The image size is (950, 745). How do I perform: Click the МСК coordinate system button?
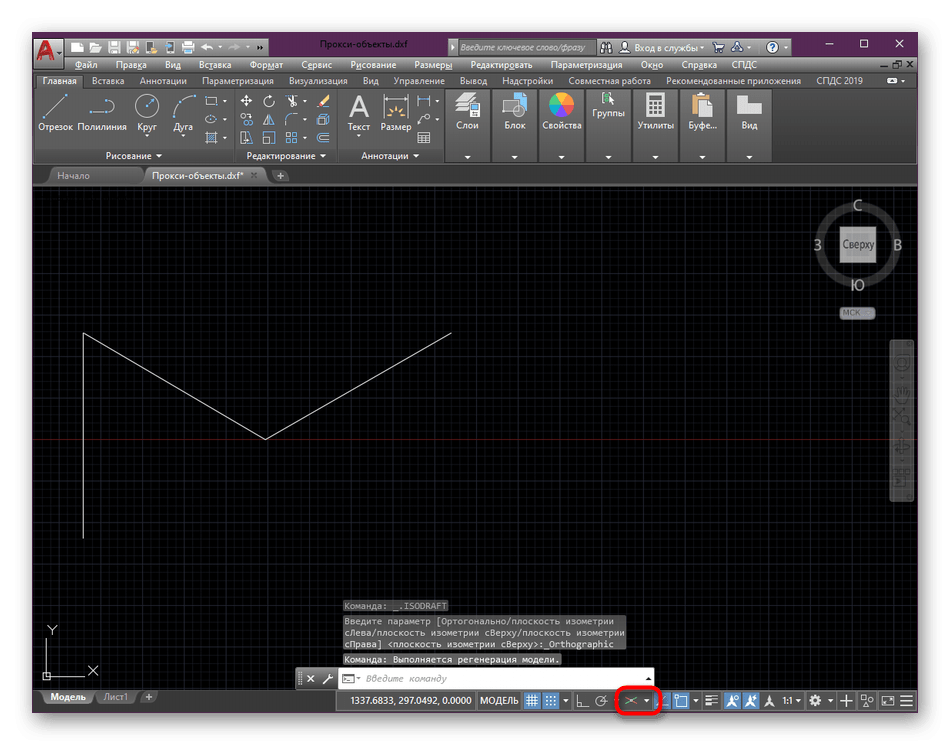point(857,313)
